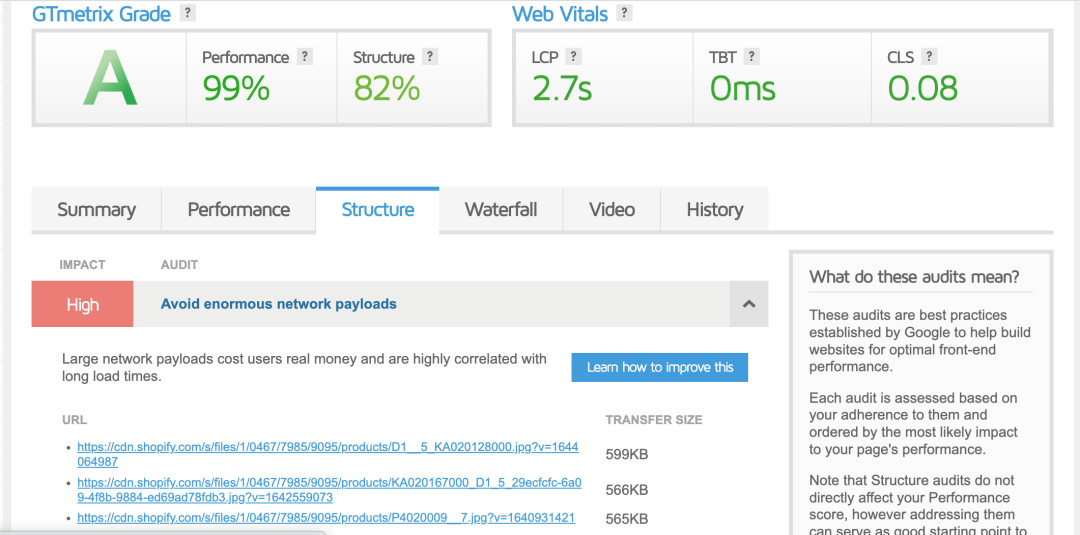Click the 565KB transfer size value
This screenshot has height=535, width=1080.
[x=627, y=518]
